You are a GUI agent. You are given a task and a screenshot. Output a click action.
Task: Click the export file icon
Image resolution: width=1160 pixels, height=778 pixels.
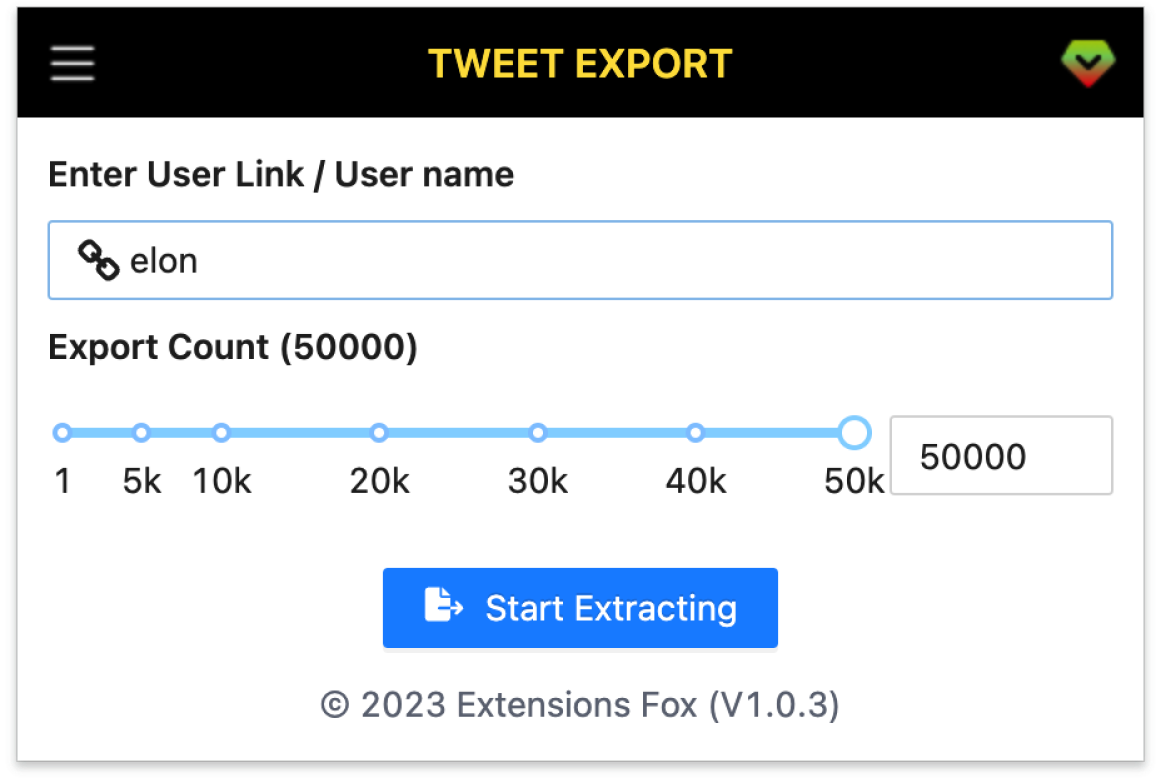[443, 607]
